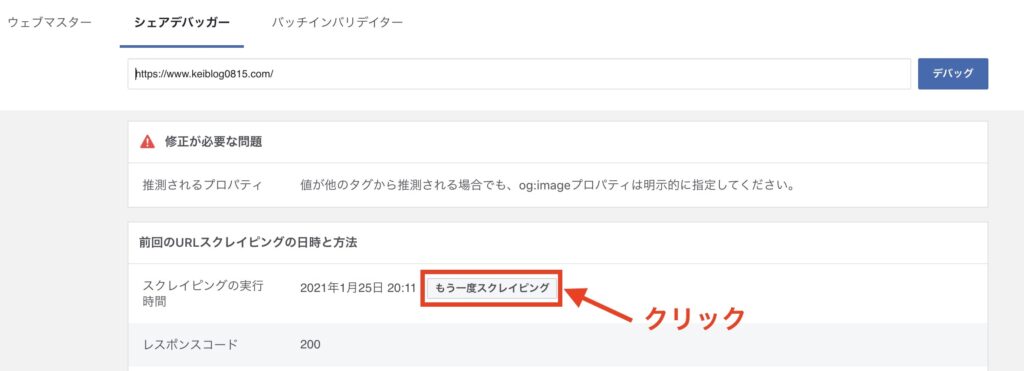Select the レスポンスコード label
The width and height of the screenshot is (1024, 371).
(190, 344)
